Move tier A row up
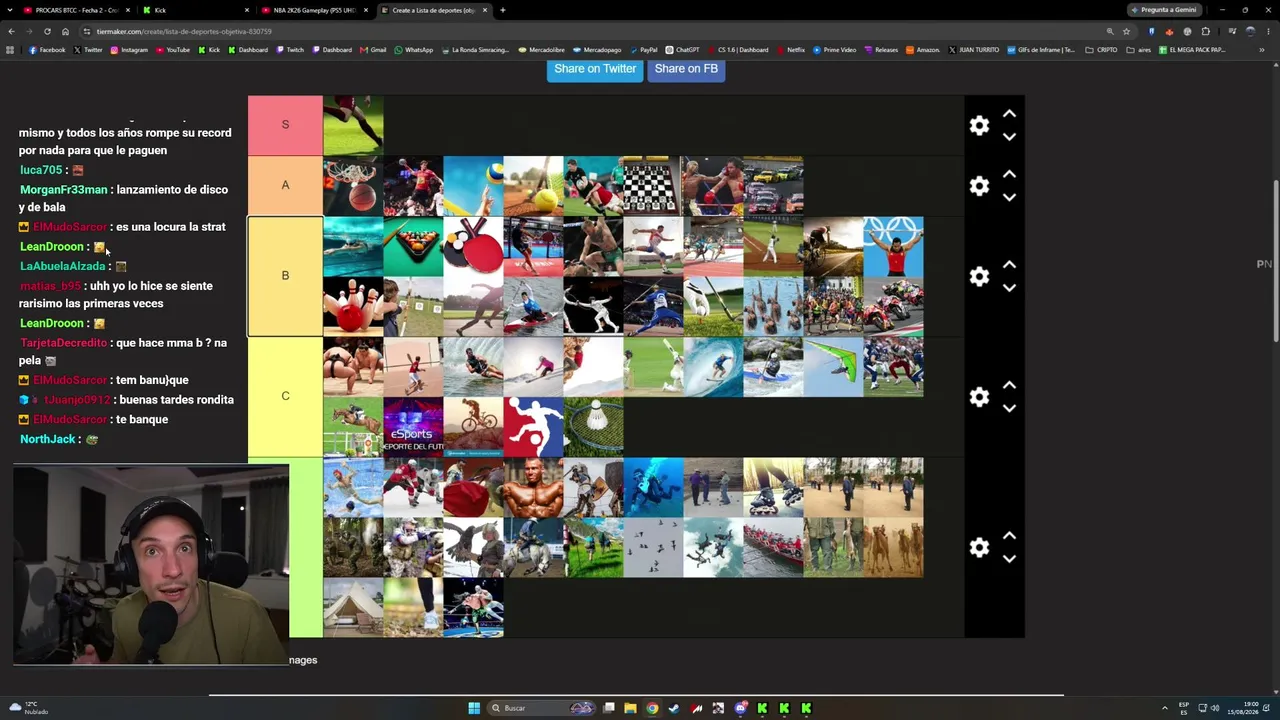 [1009, 174]
